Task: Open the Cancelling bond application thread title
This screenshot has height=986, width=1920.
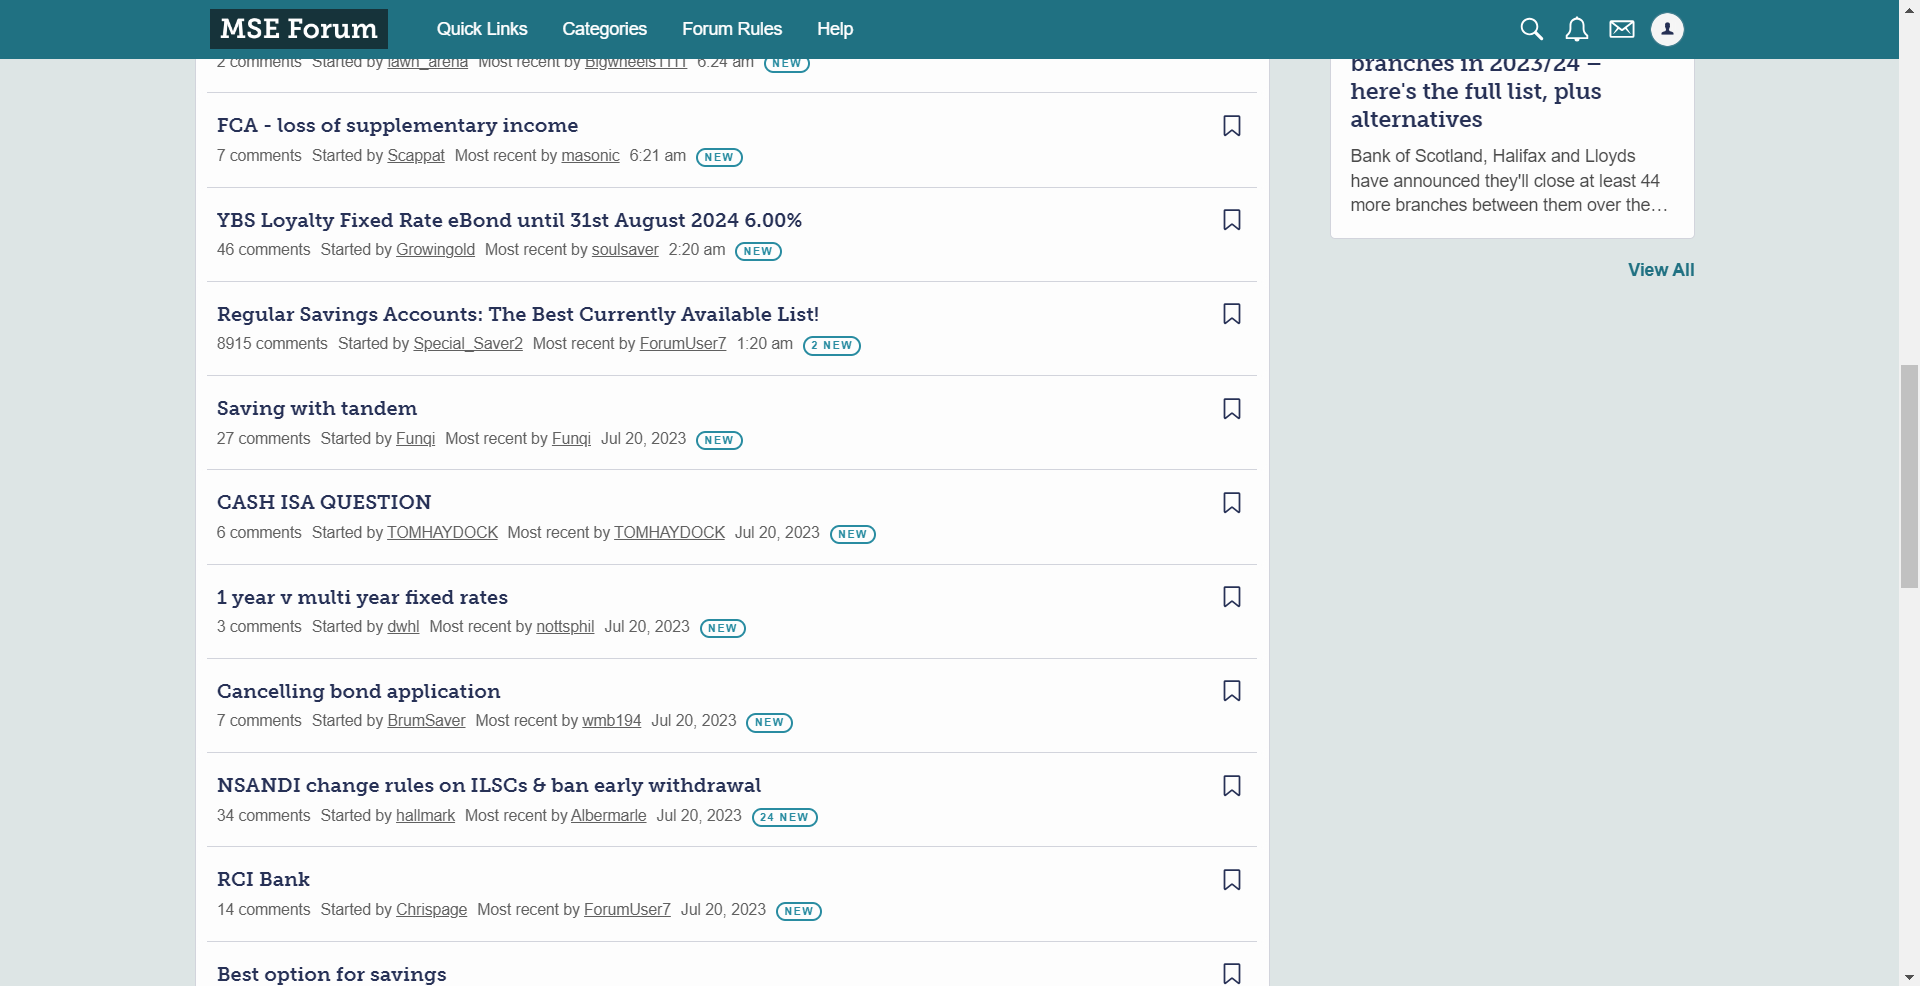Action: [x=358, y=691]
